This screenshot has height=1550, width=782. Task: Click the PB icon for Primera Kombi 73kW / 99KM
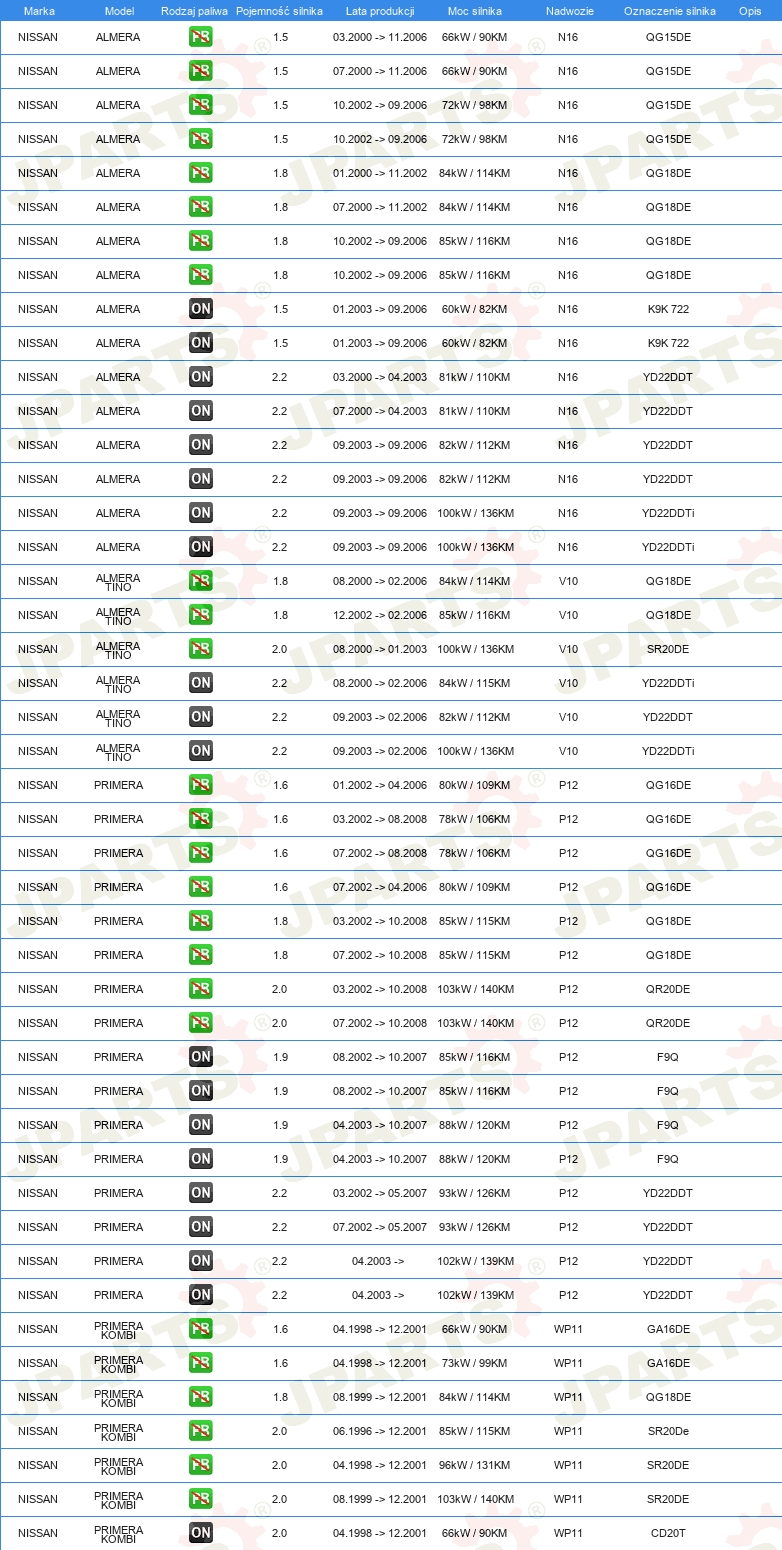201,1363
